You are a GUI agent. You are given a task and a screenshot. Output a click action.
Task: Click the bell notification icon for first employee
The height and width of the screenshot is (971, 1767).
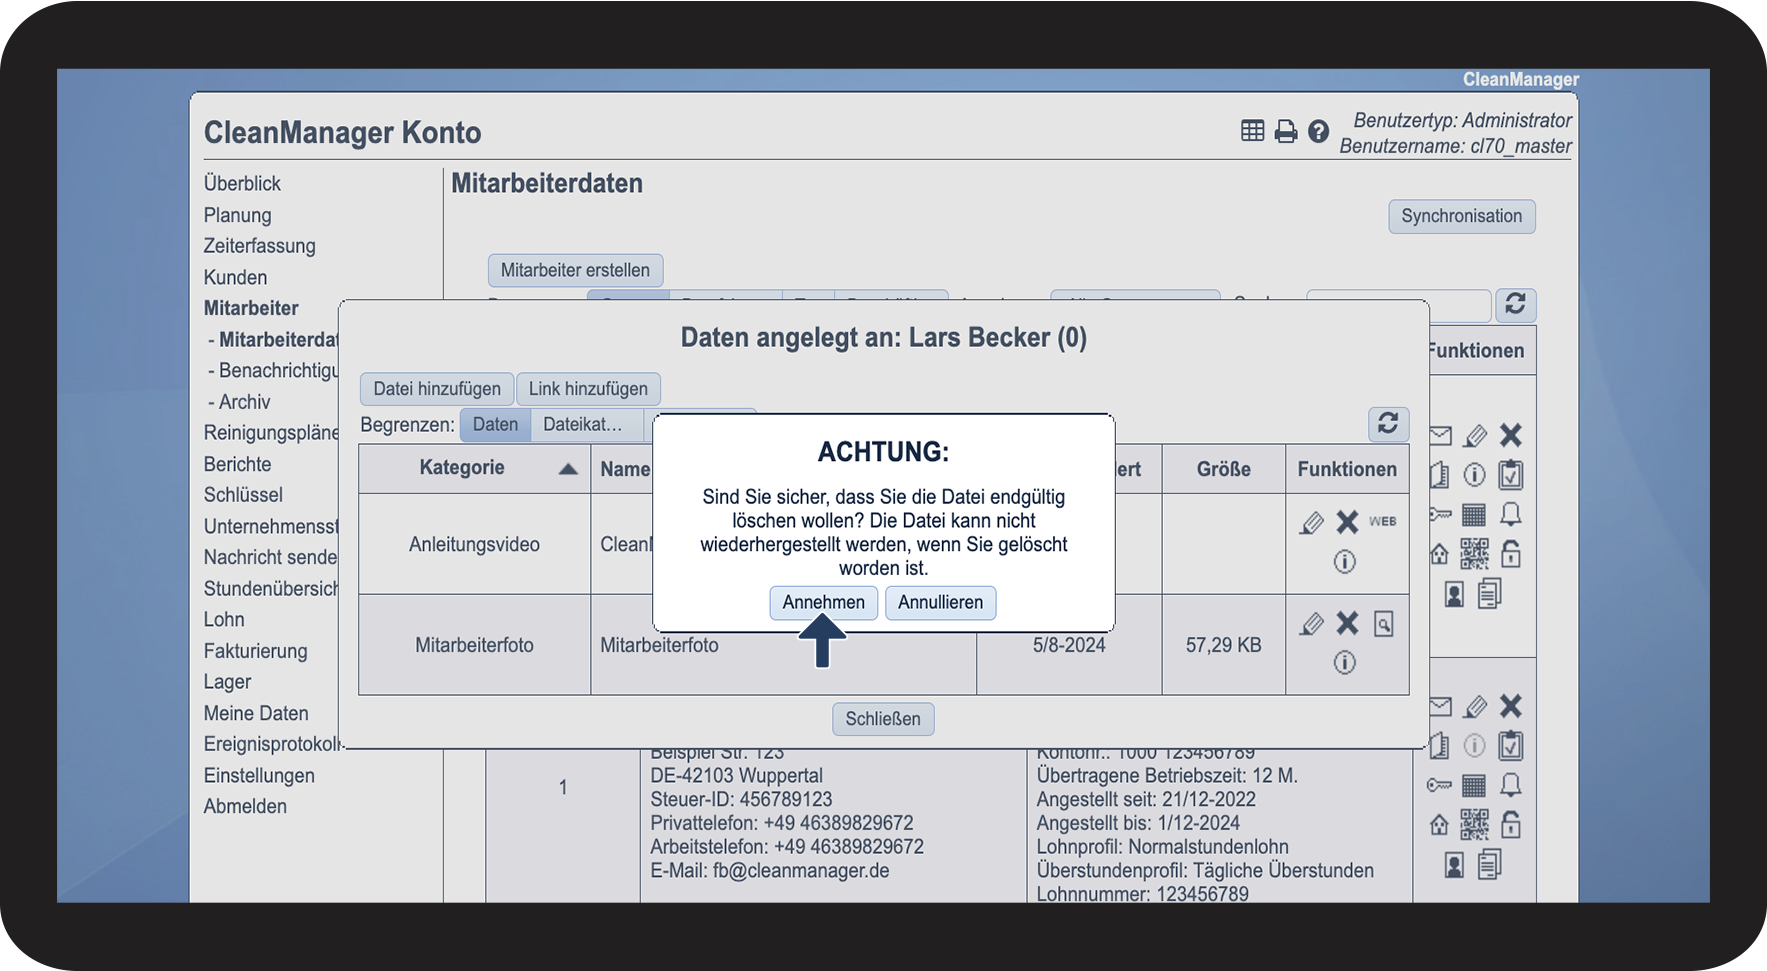point(1511,514)
